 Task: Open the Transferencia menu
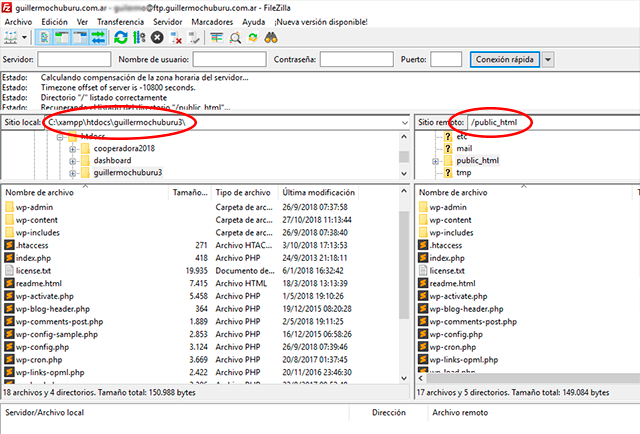(120, 22)
